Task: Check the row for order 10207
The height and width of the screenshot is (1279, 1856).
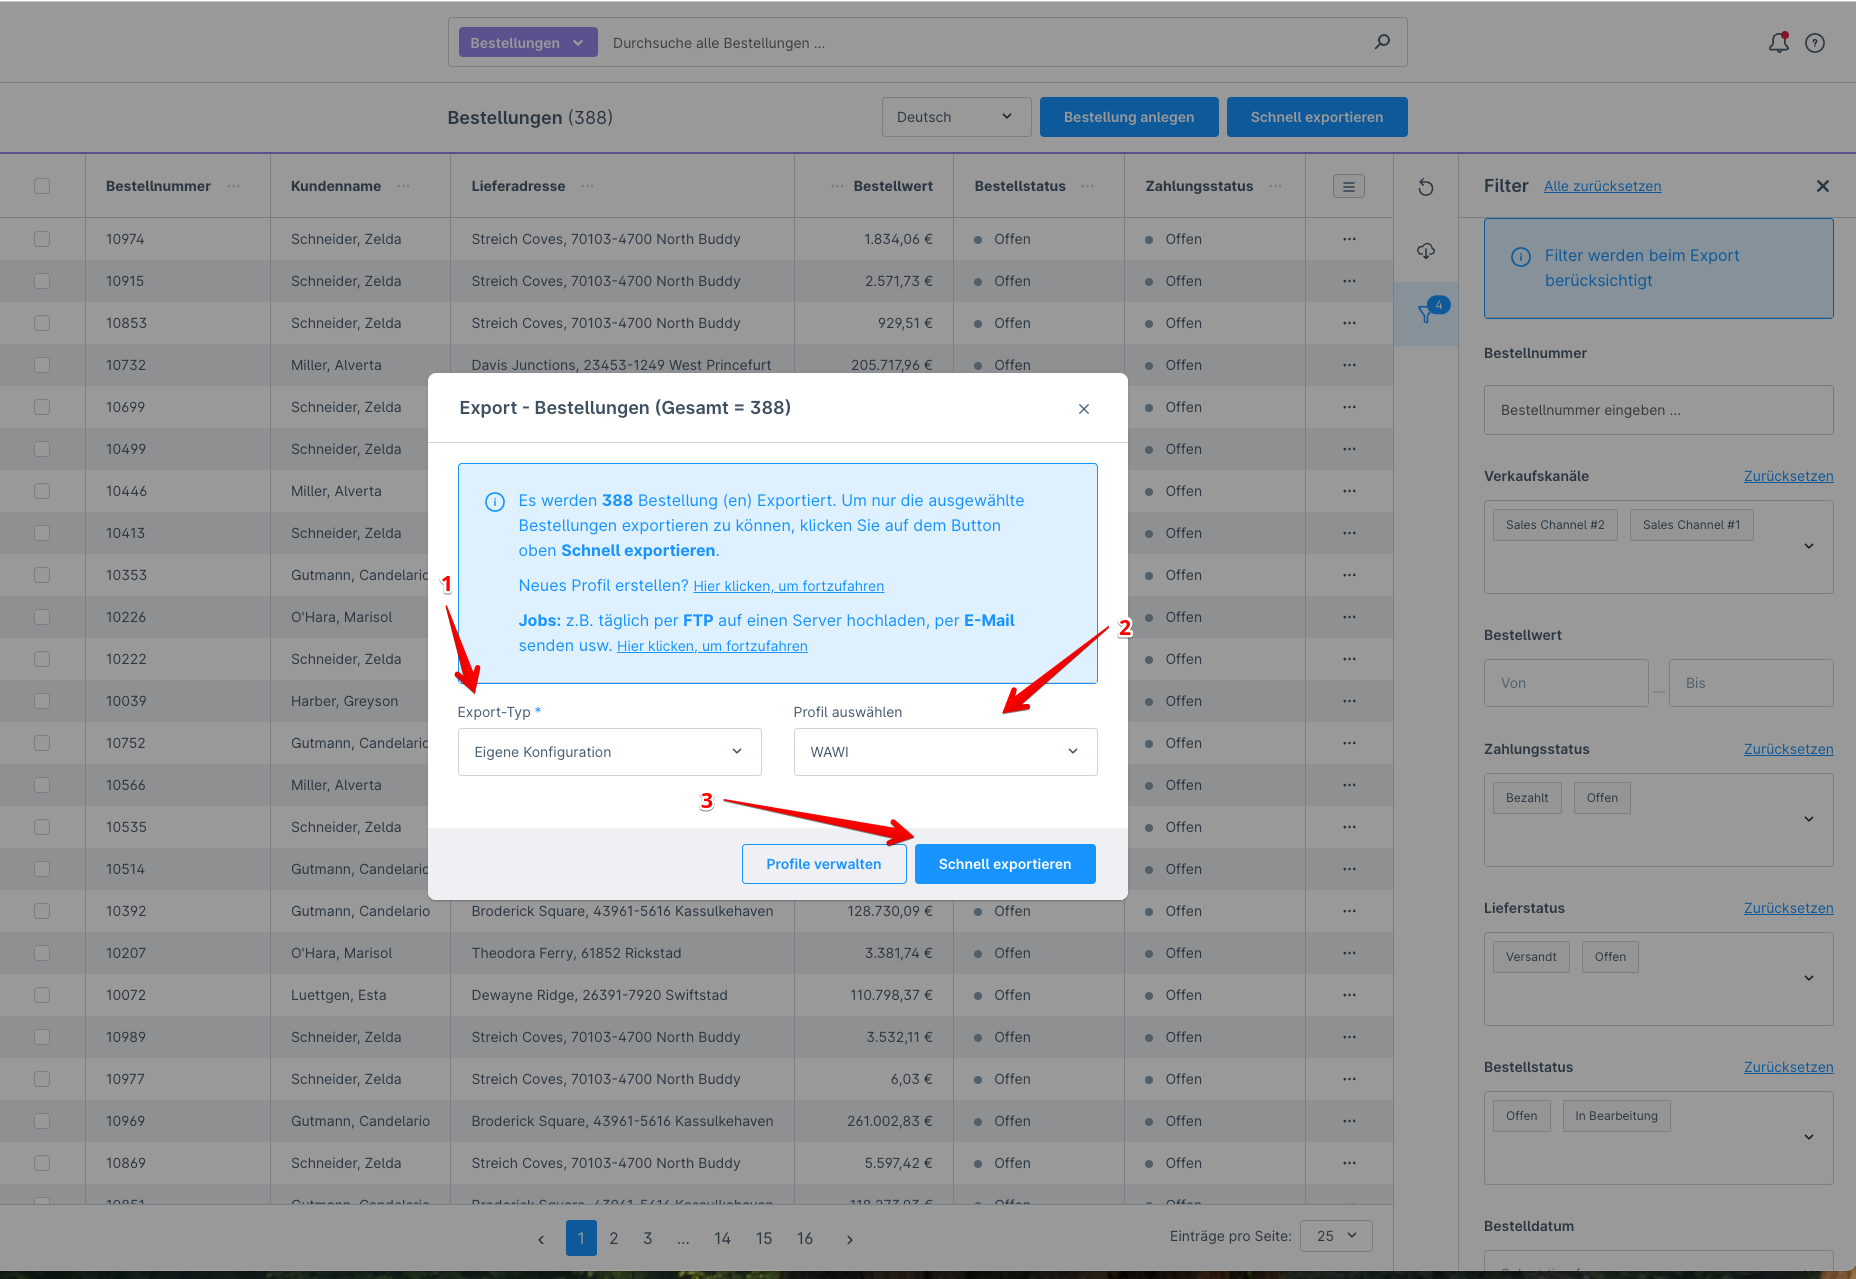Action: click(42, 953)
